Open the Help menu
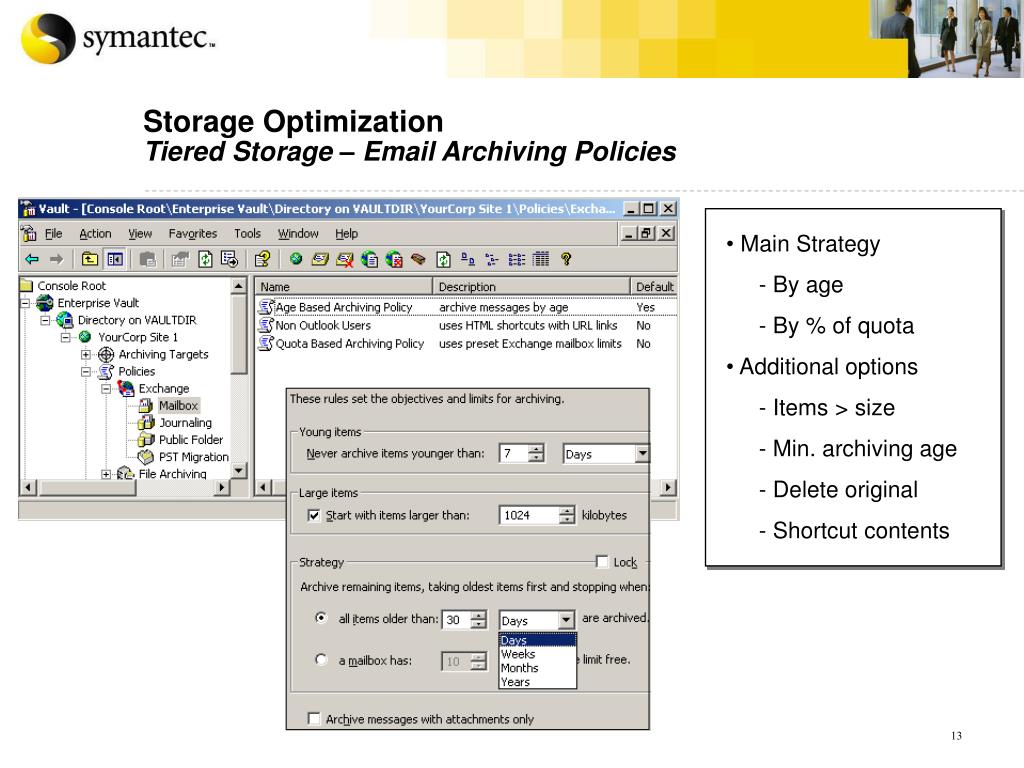The image size is (1024, 768). pyautogui.click(x=347, y=234)
